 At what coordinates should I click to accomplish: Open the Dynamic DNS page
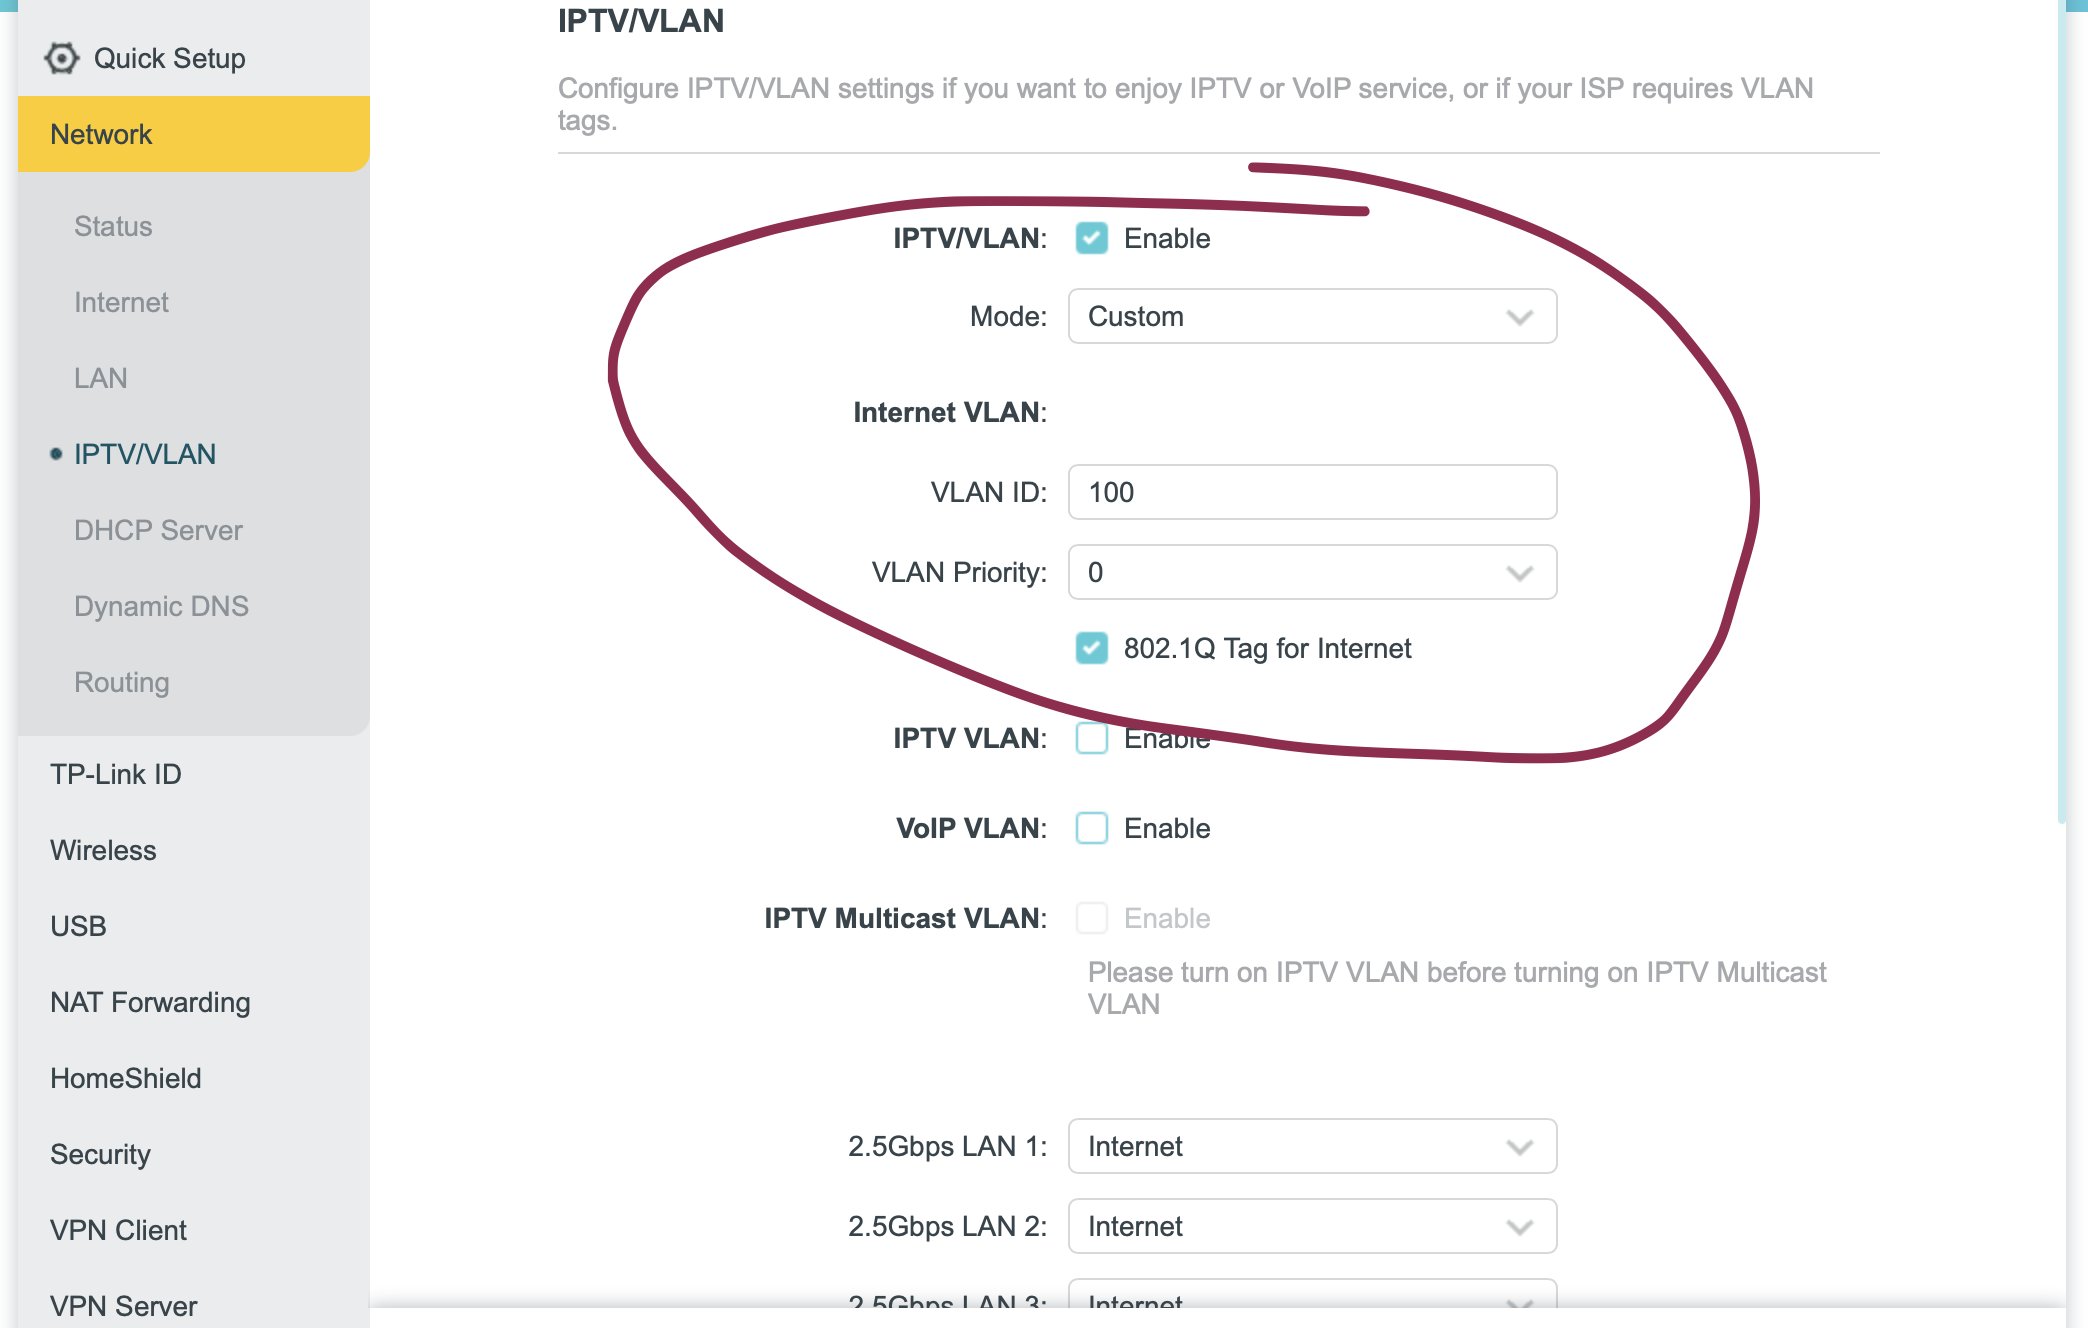click(161, 606)
